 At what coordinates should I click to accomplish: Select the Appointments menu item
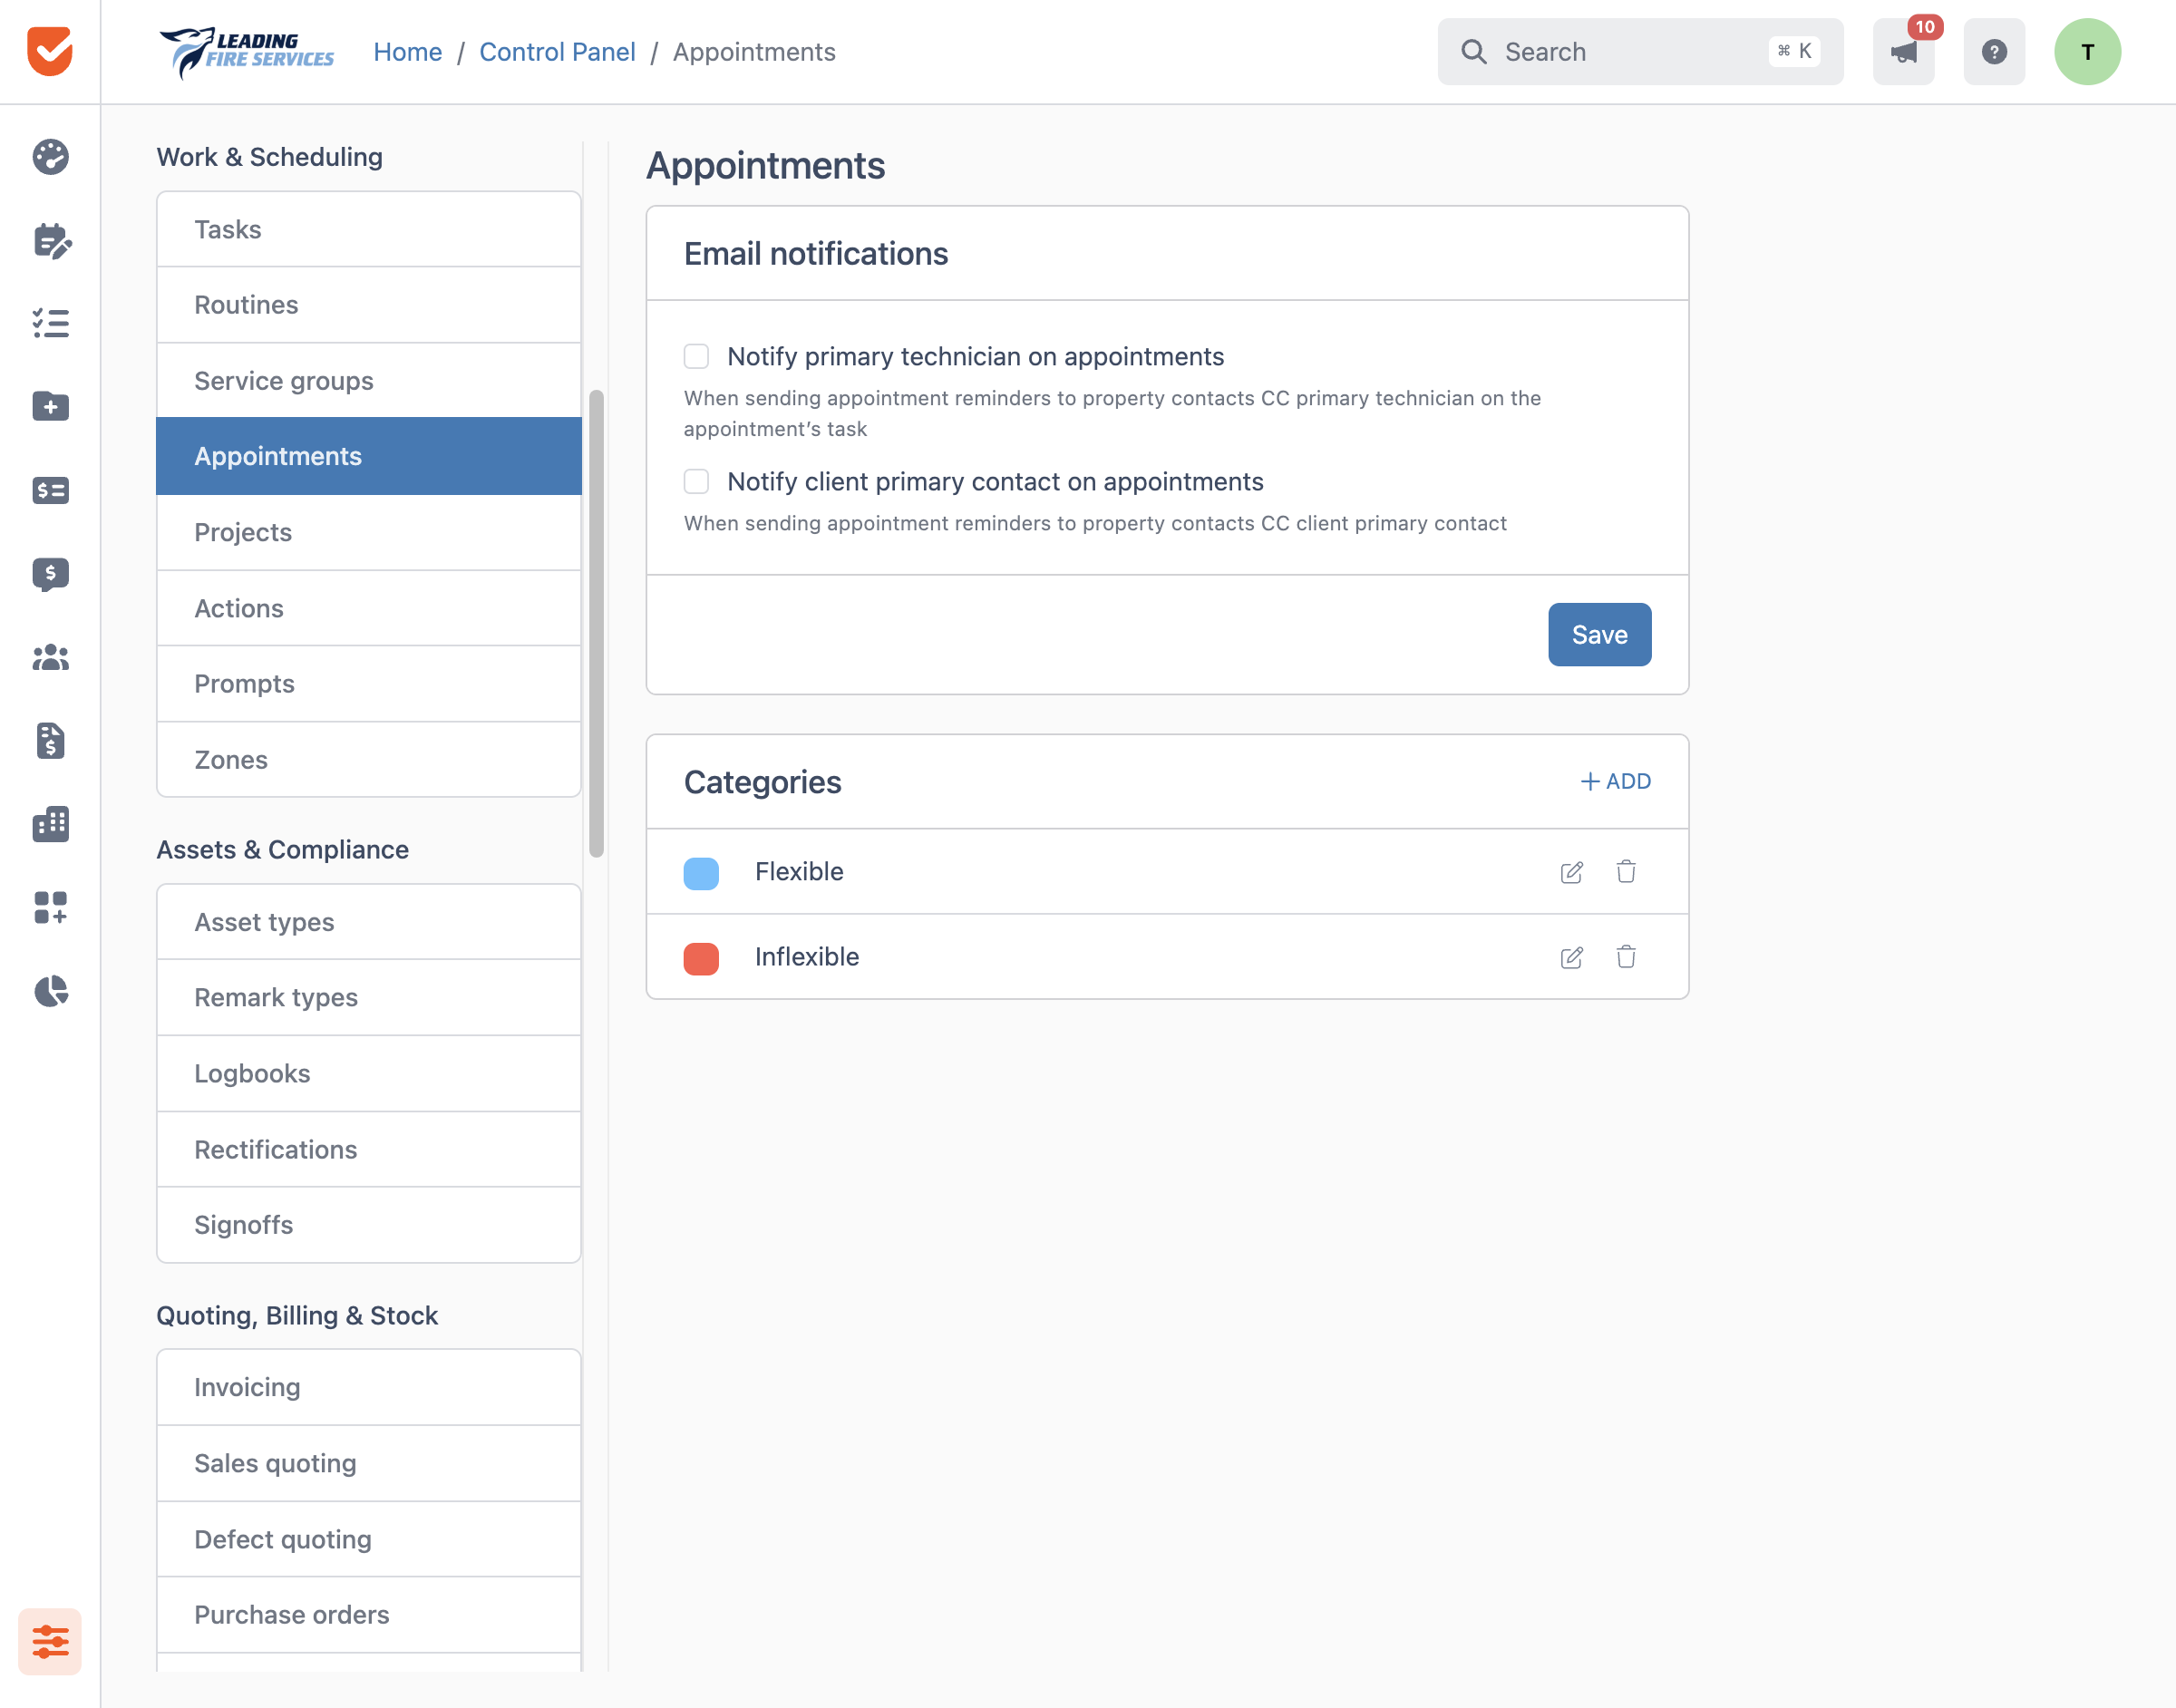[x=369, y=456]
